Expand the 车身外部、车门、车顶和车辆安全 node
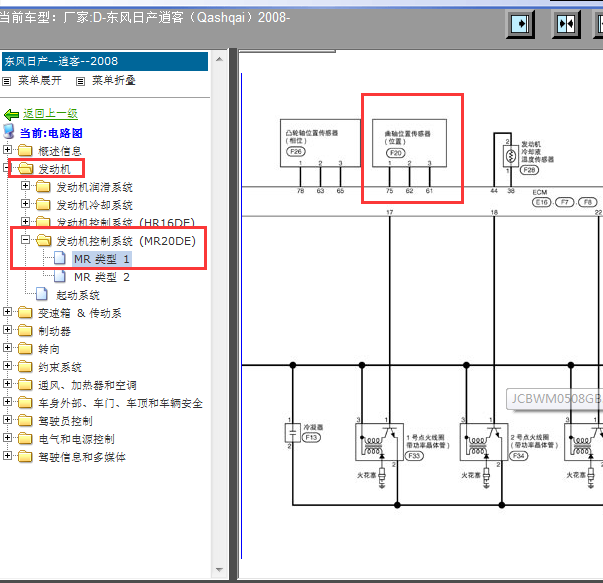The image size is (603, 583). pos(7,401)
